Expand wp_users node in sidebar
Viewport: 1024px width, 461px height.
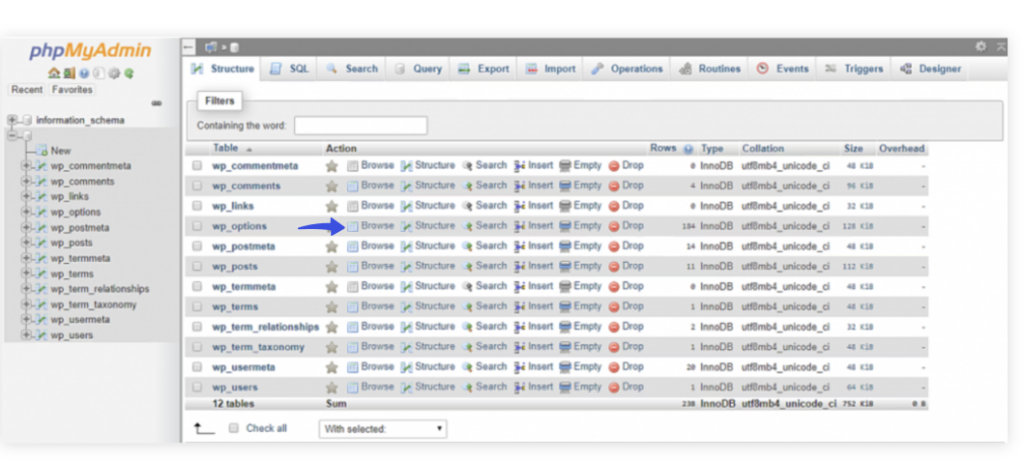tap(26, 335)
